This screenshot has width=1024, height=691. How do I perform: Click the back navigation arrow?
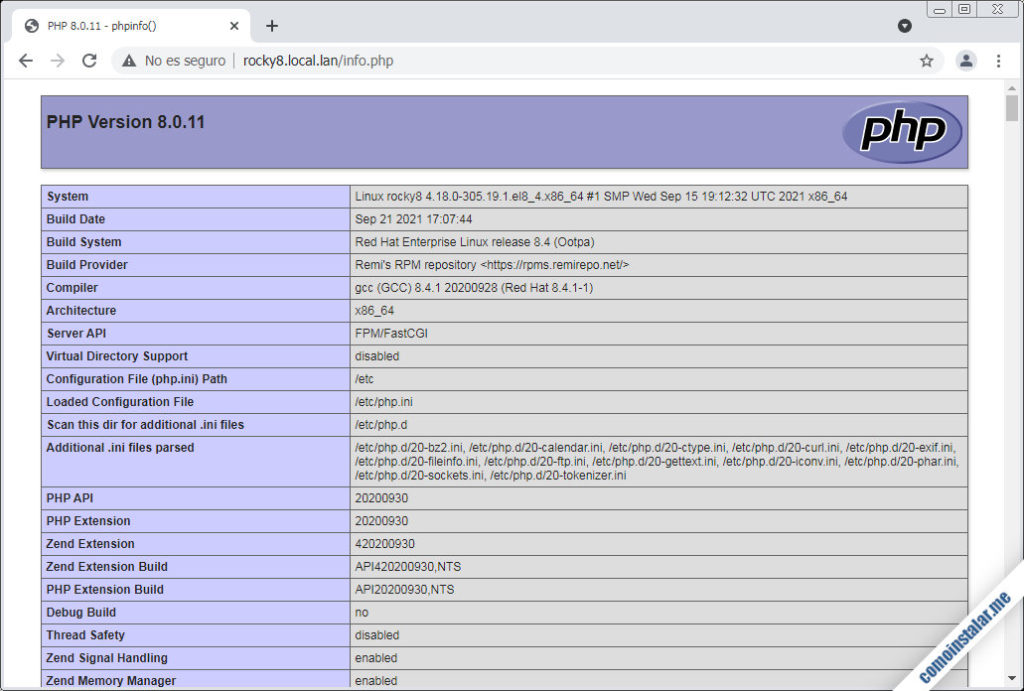26,60
